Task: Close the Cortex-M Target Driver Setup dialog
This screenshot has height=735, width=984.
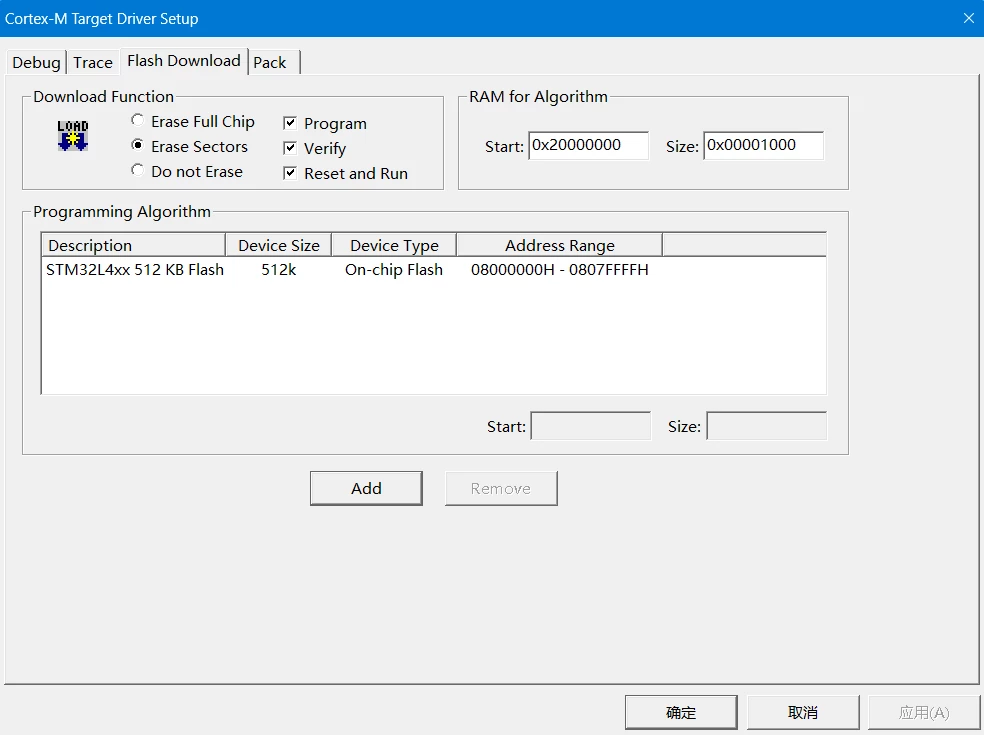Action: click(968, 18)
